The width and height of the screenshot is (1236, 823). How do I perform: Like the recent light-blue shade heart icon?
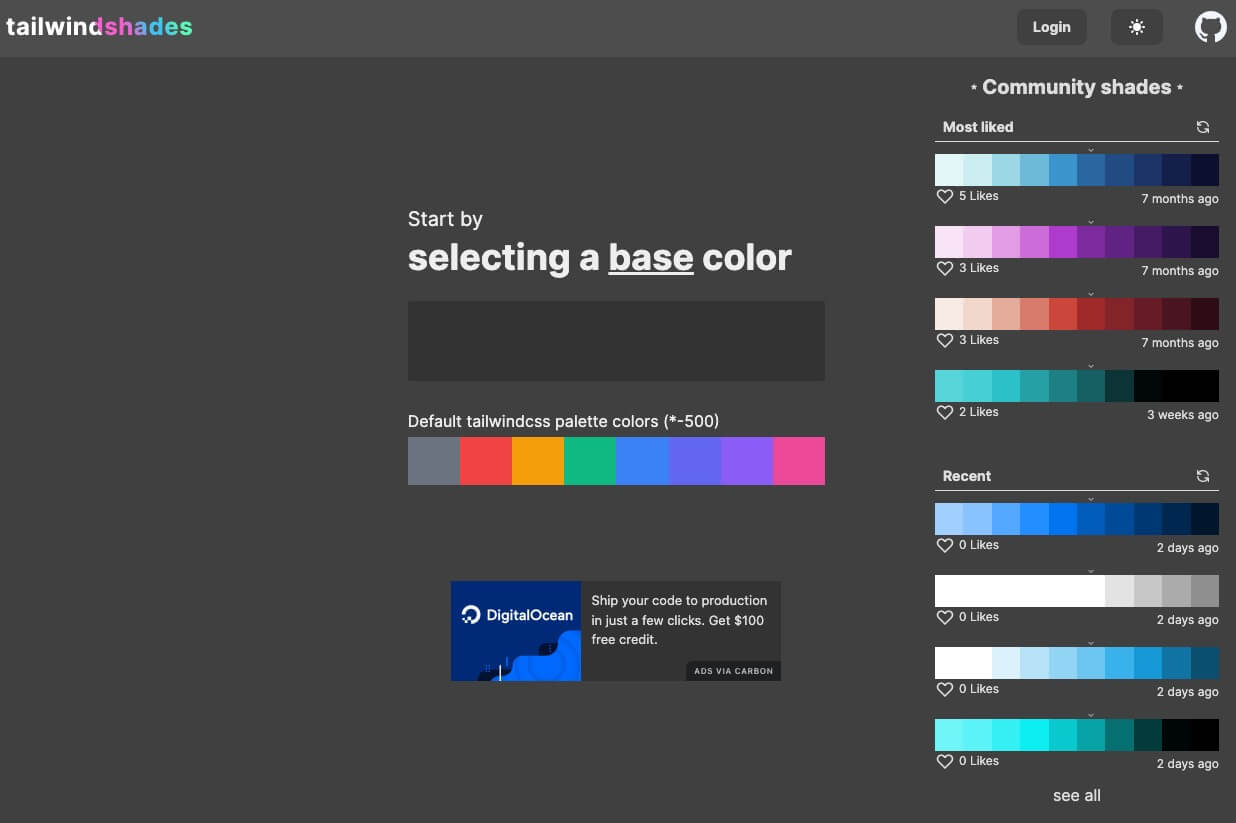click(945, 690)
